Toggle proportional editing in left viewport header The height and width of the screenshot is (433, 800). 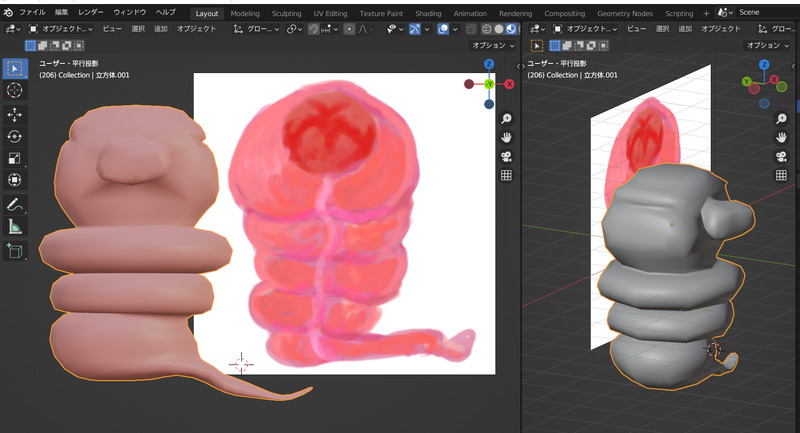[x=349, y=29]
